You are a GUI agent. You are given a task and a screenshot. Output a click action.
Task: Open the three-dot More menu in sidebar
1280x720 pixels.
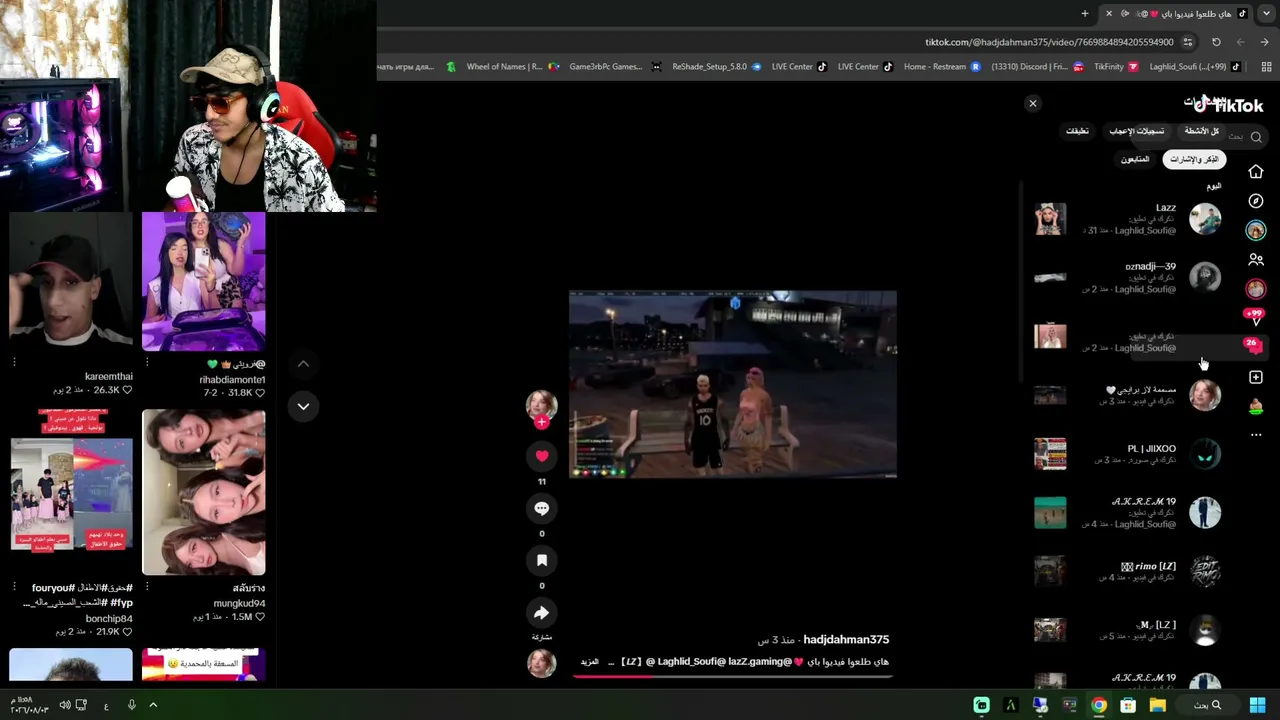1256,435
